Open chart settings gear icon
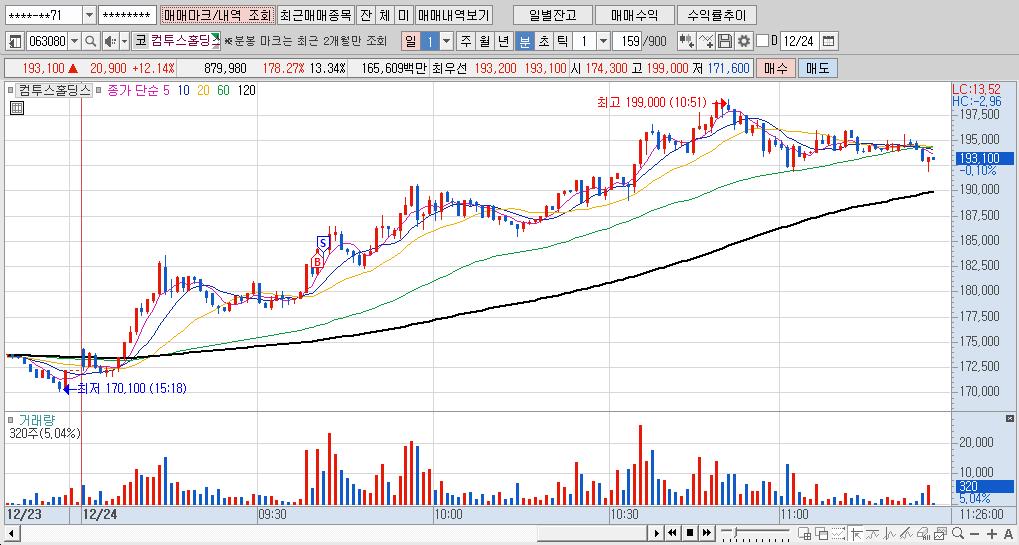 pyautogui.click(x=743, y=42)
